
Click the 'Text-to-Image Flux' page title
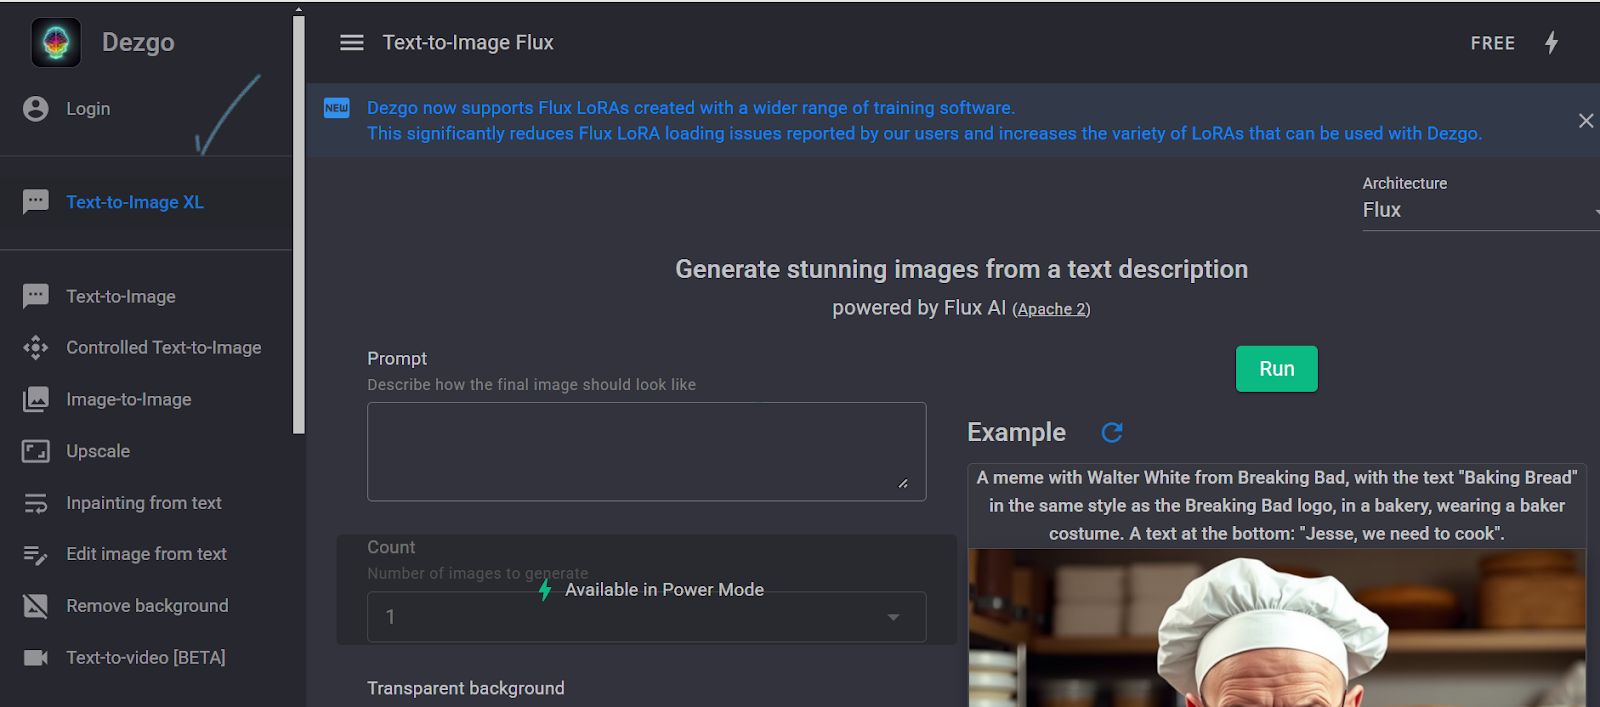[x=468, y=43]
